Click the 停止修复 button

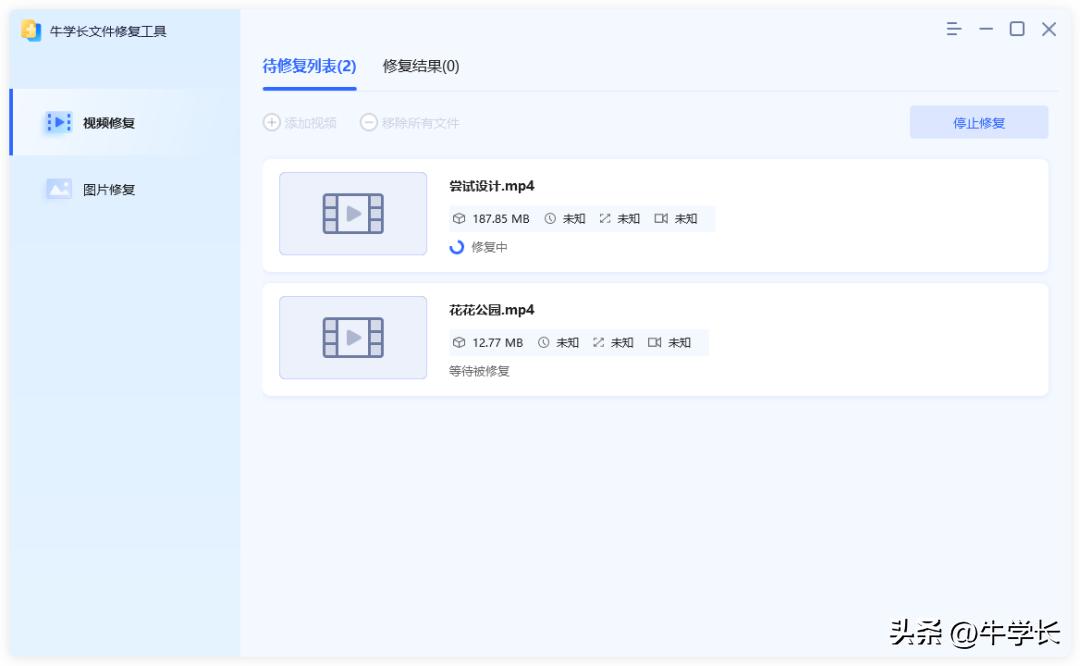pyautogui.click(x=978, y=121)
